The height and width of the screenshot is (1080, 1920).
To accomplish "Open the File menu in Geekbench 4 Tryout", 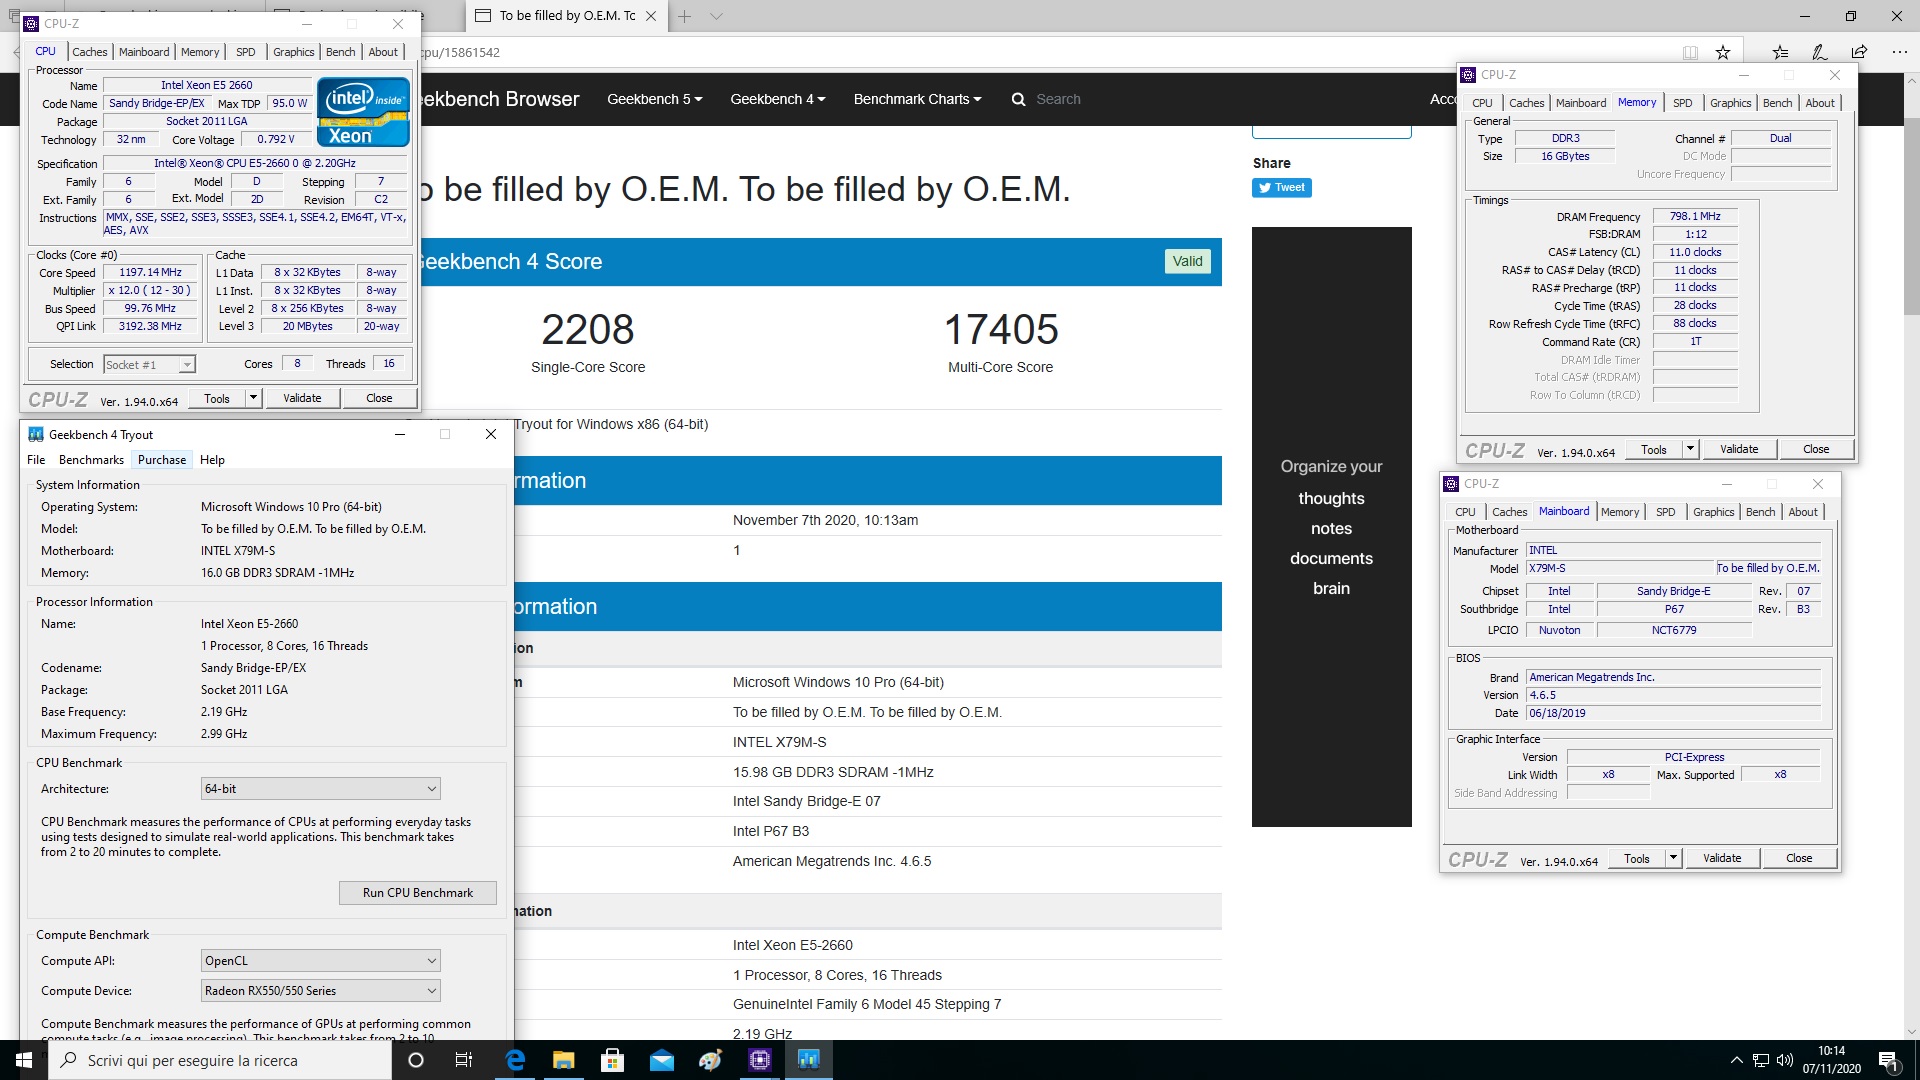I will 36,460.
